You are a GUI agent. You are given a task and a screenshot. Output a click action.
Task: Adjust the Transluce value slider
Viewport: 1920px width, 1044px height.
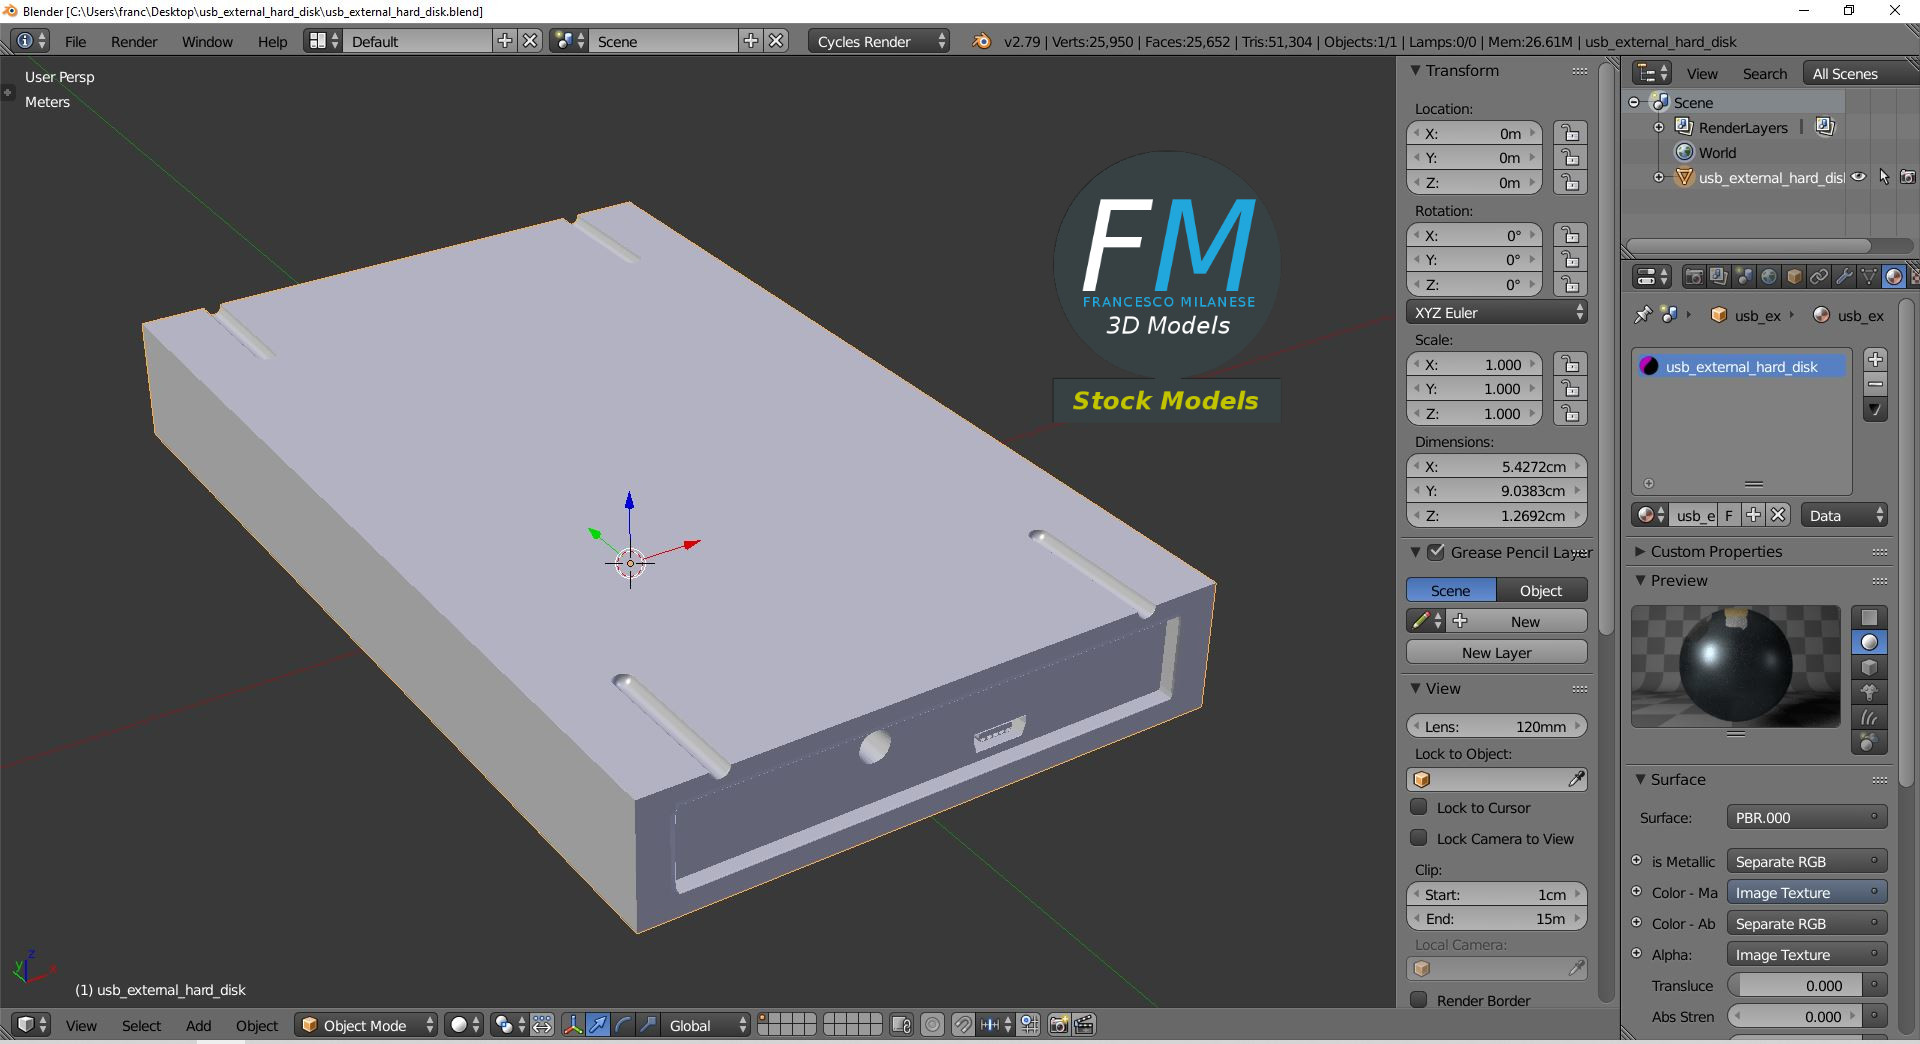click(1795, 985)
